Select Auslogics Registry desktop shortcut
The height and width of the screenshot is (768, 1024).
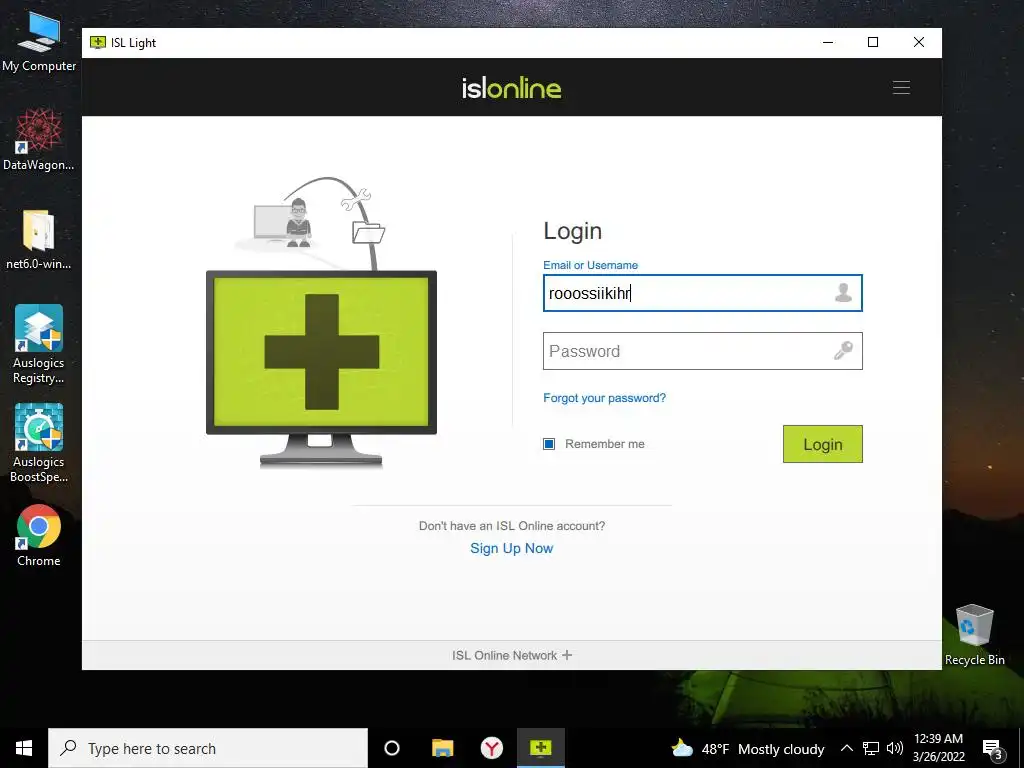(39, 345)
